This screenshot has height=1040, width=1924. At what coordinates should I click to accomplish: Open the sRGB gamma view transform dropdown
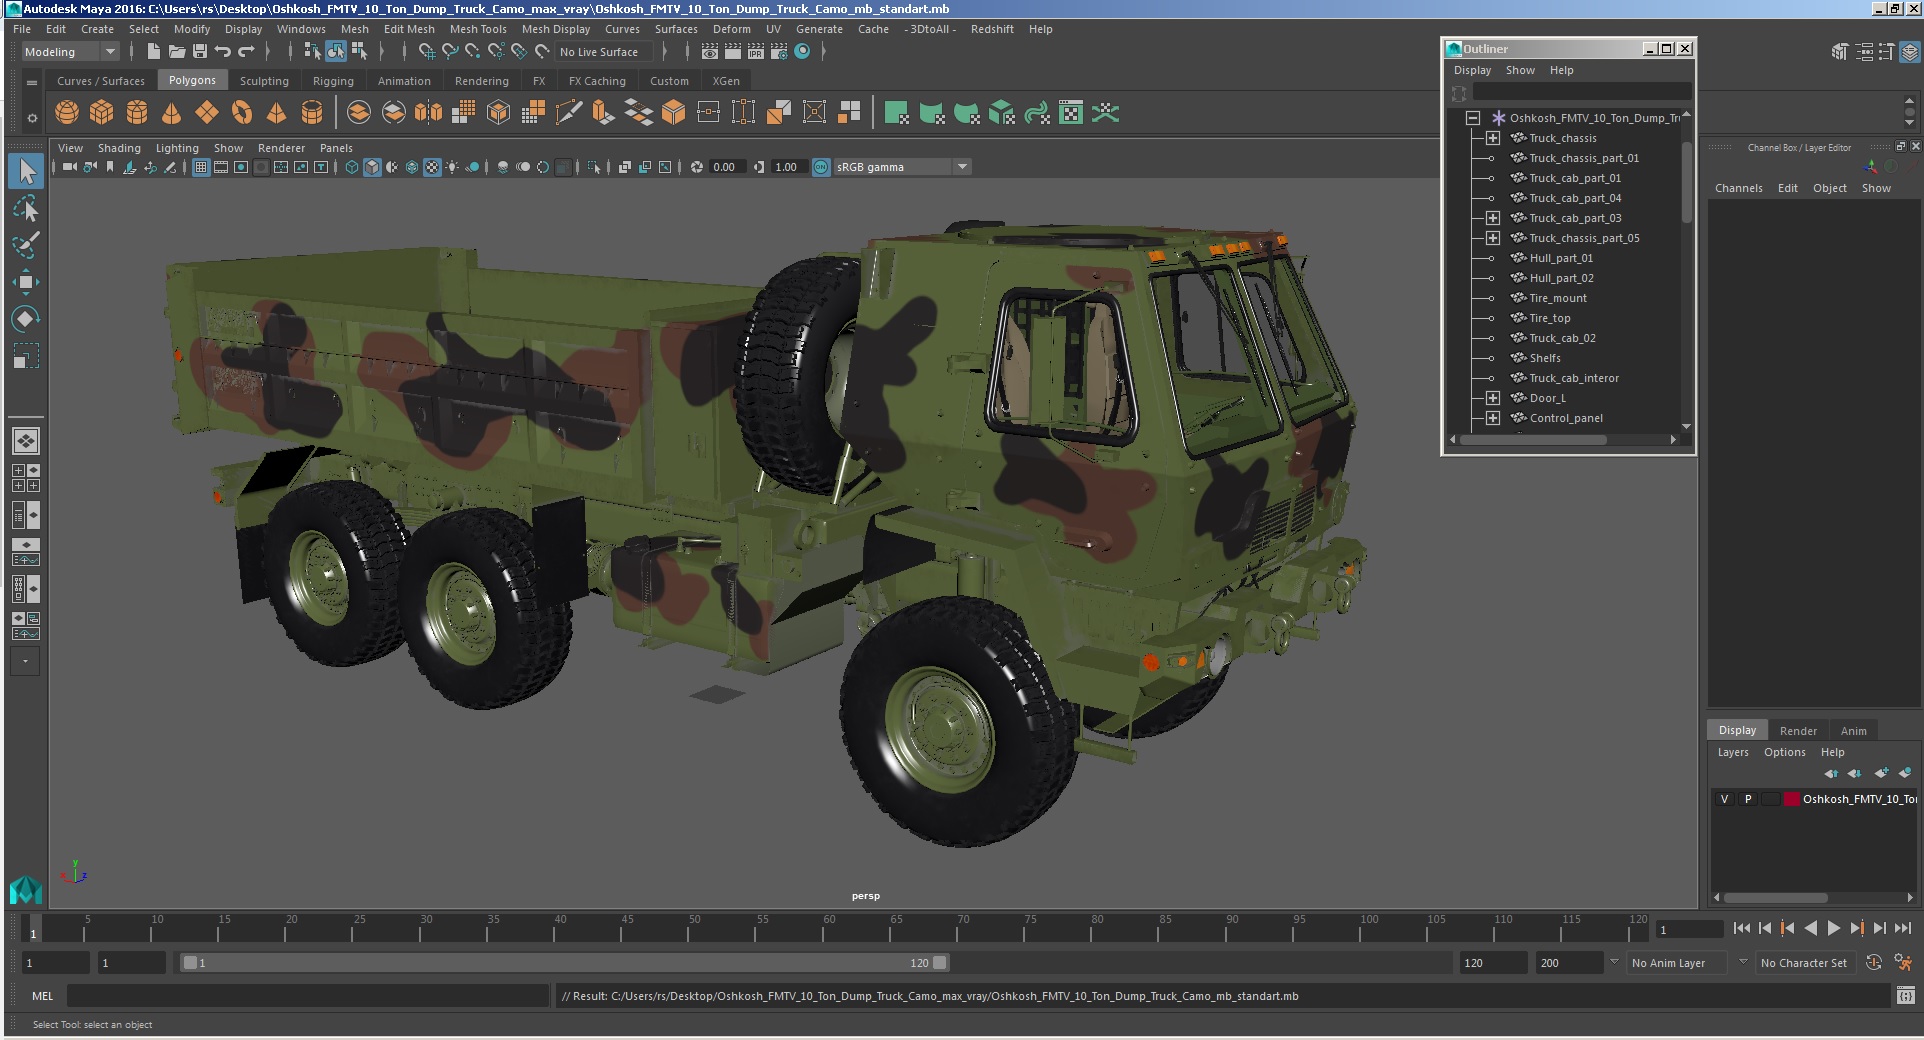point(902,167)
